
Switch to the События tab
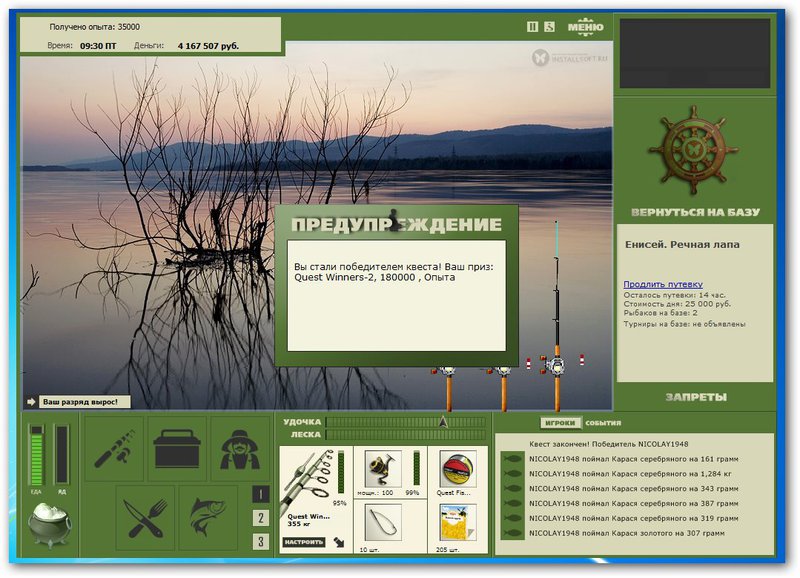click(x=603, y=423)
